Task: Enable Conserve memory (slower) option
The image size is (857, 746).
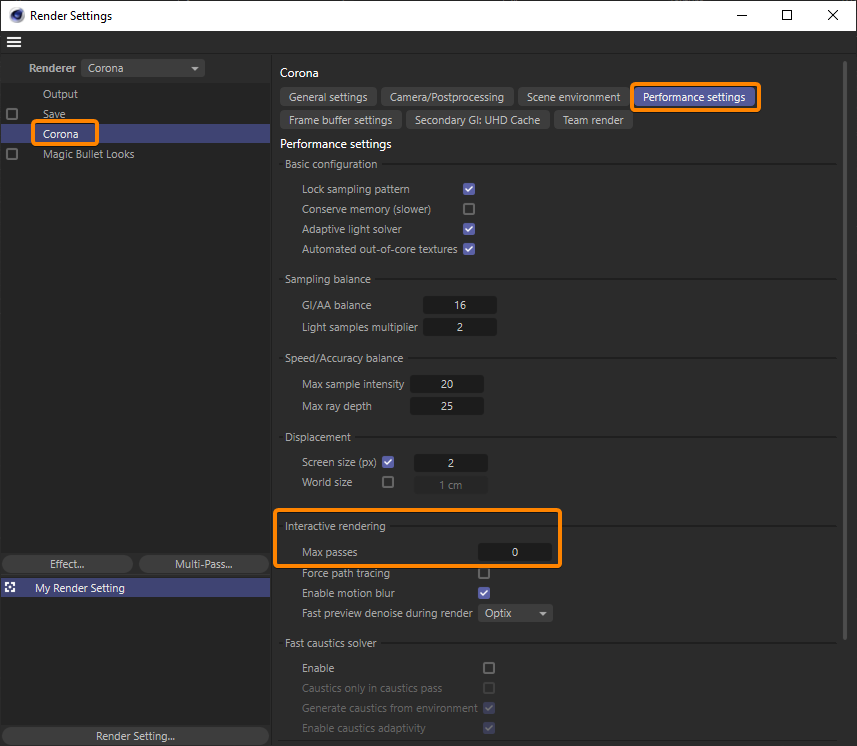Action: (469, 209)
